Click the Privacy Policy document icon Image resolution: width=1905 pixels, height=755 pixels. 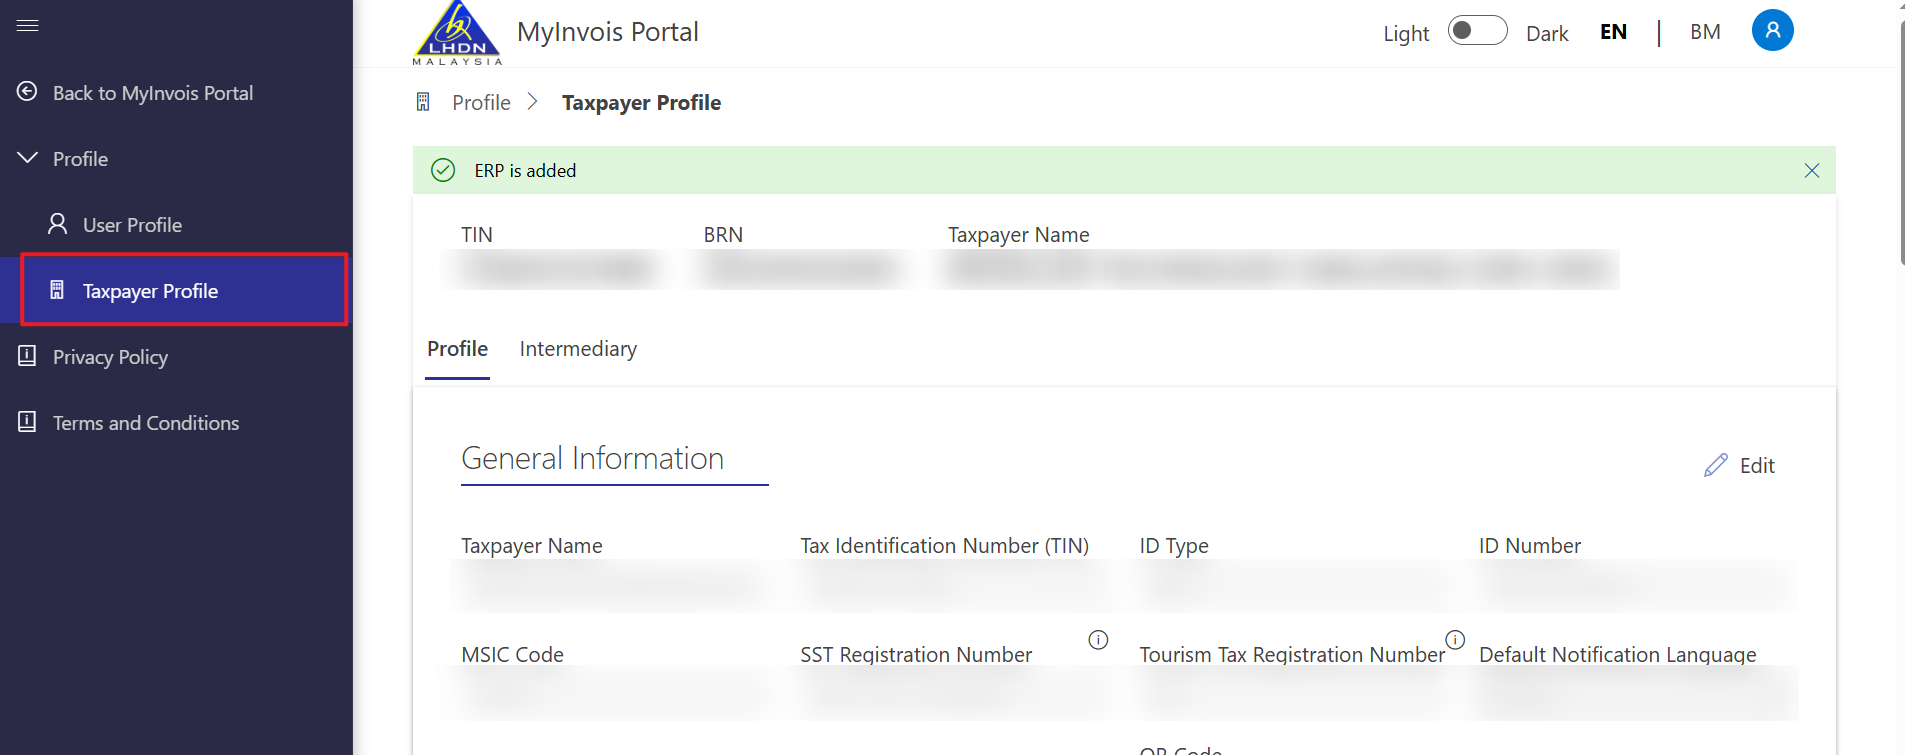[28, 356]
